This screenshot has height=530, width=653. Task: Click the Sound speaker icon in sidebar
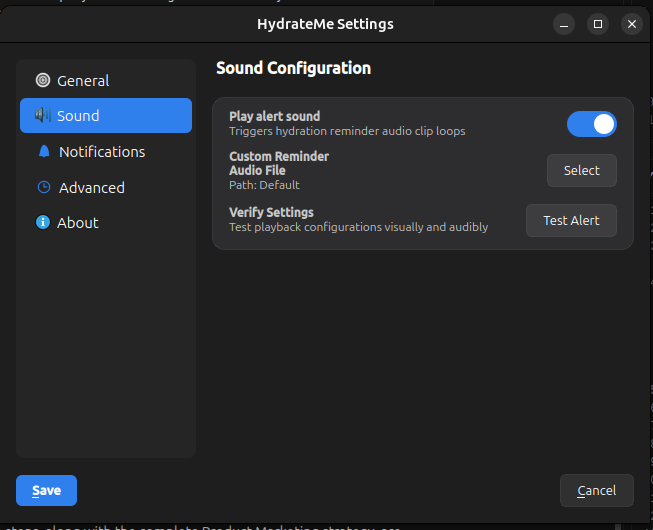point(42,115)
